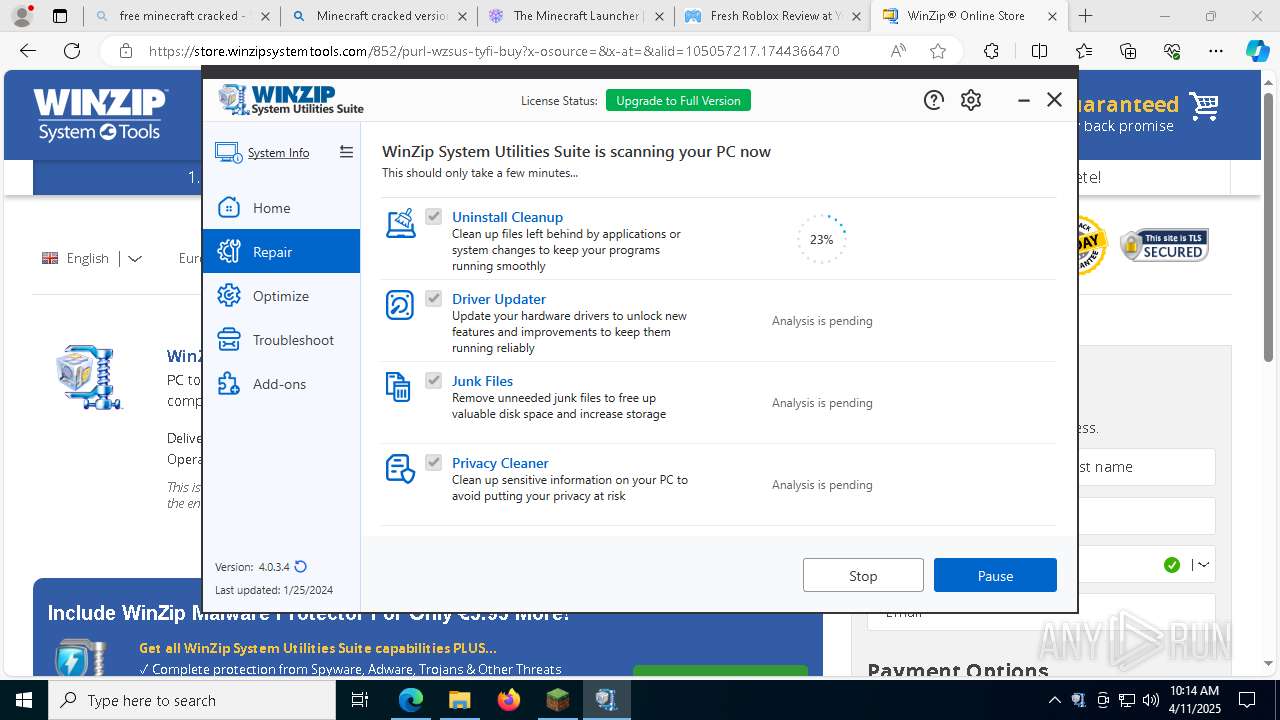Image resolution: width=1280 pixels, height=720 pixels.
Task: Click the Uninstall Cleanup broom icon
Action: coord(400,223)
